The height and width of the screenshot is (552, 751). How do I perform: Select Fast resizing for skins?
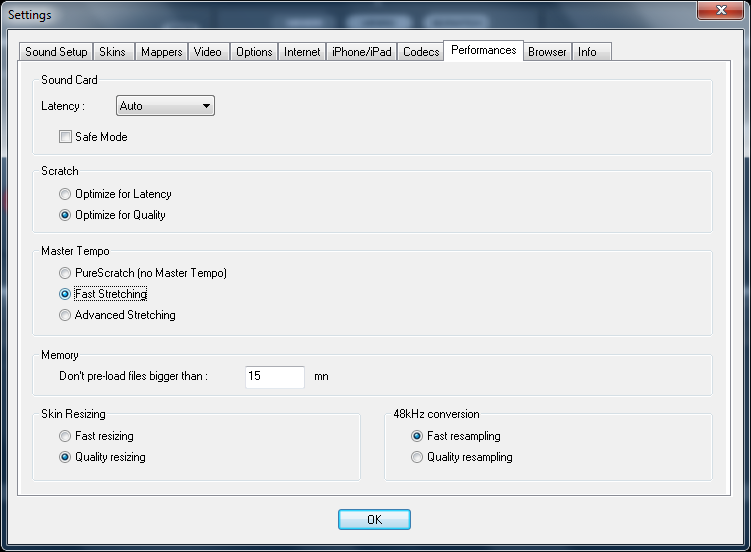(66, 436)
